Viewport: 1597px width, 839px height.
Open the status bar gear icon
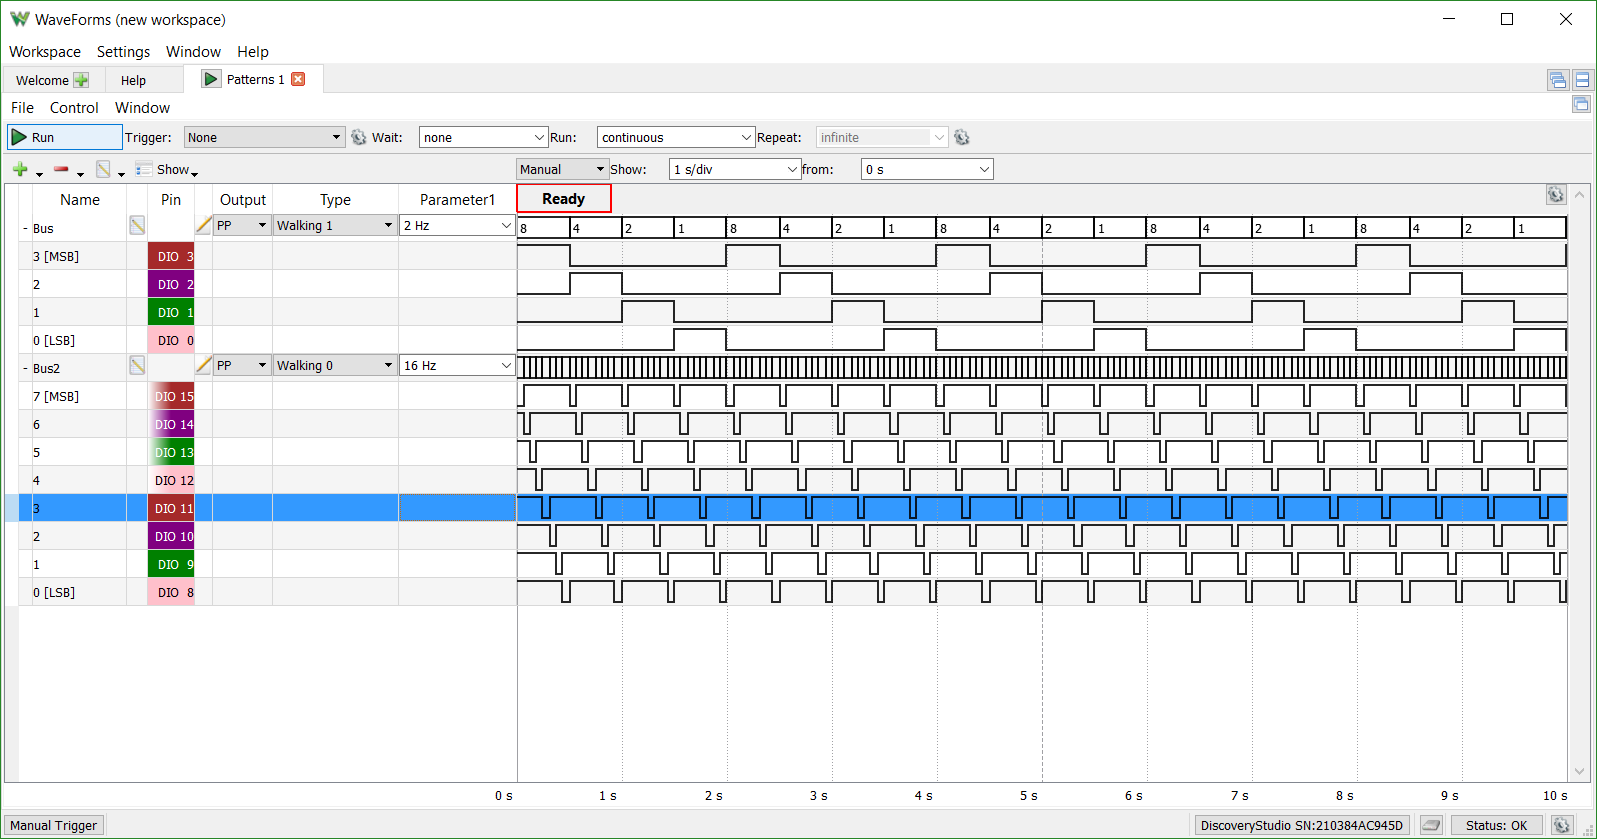pyautogui.click(x=1562, y=825)
